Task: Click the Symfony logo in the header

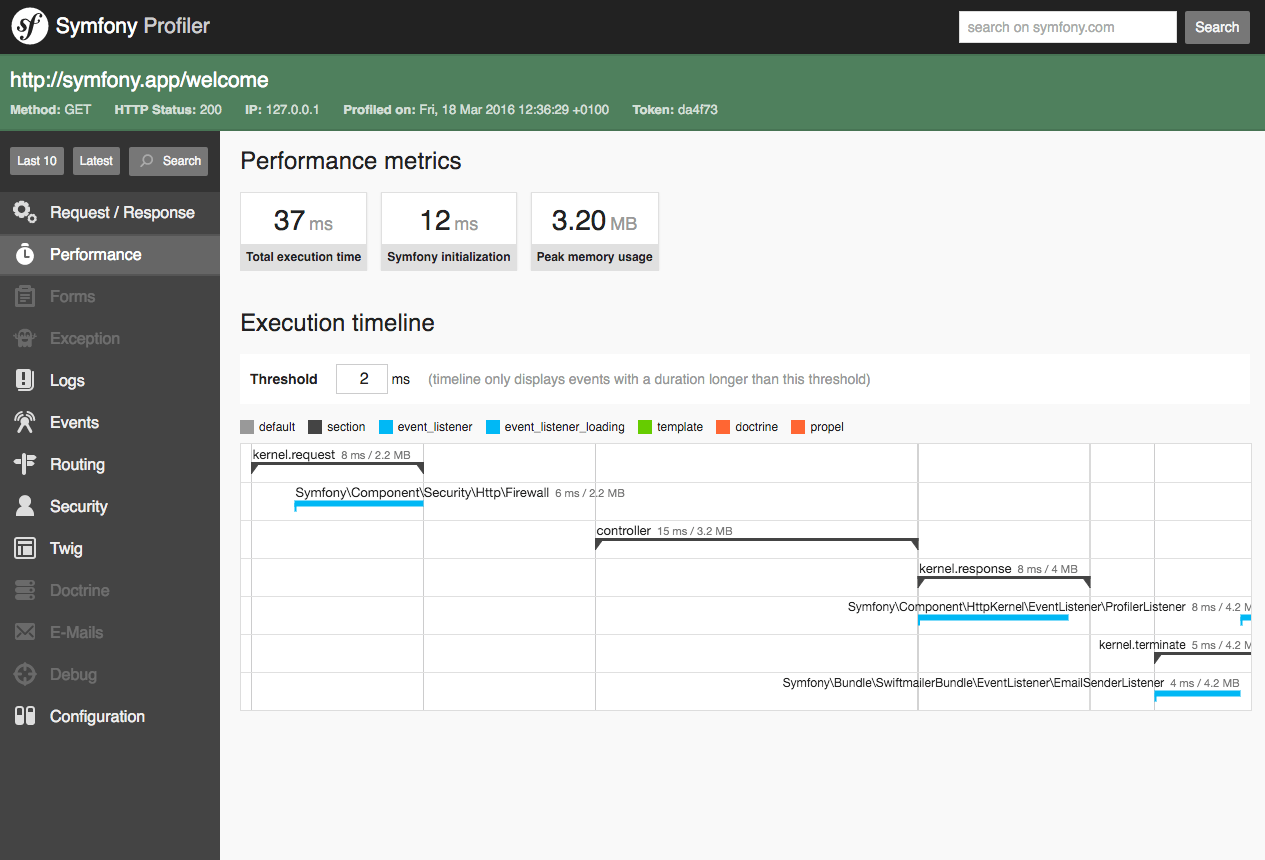Action: [29, 26]
